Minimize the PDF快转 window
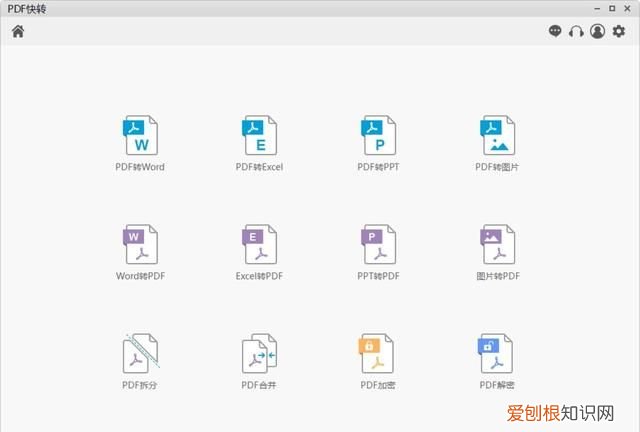This screenshot has height=432, width=640. click(x=597, y=8)
